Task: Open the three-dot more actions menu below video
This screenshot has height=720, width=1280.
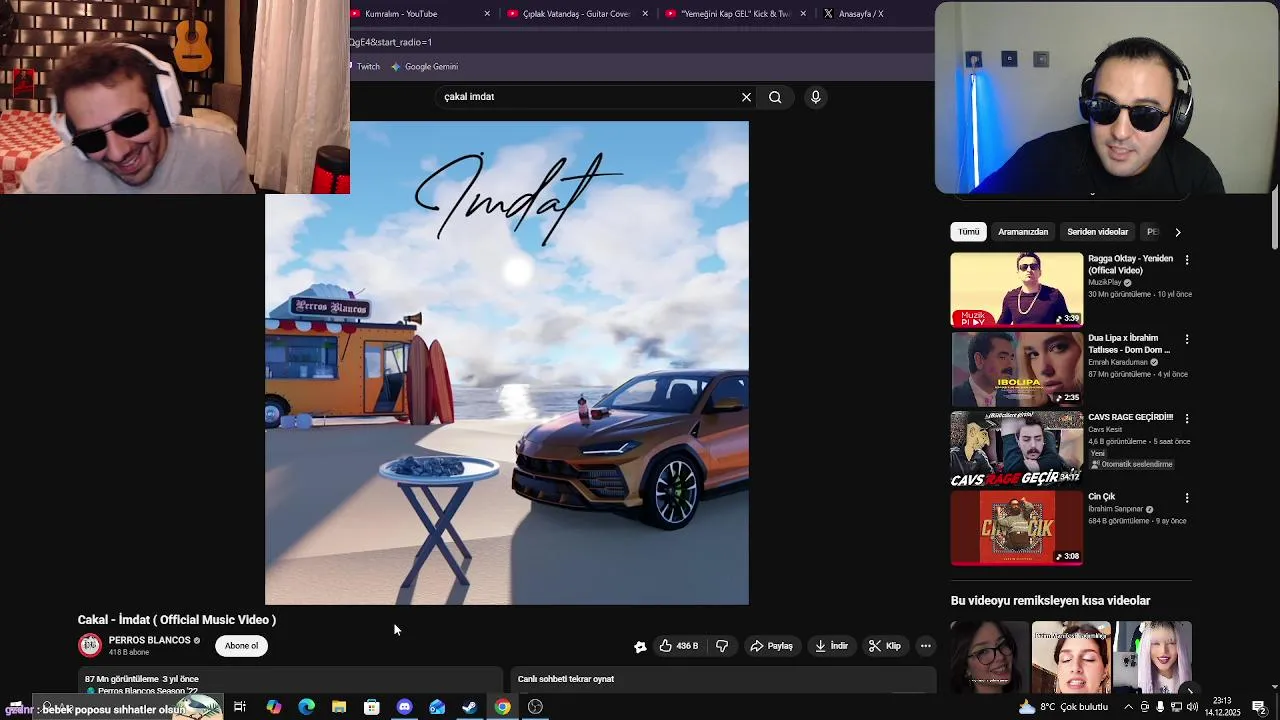Action: [x=926, y=646]
